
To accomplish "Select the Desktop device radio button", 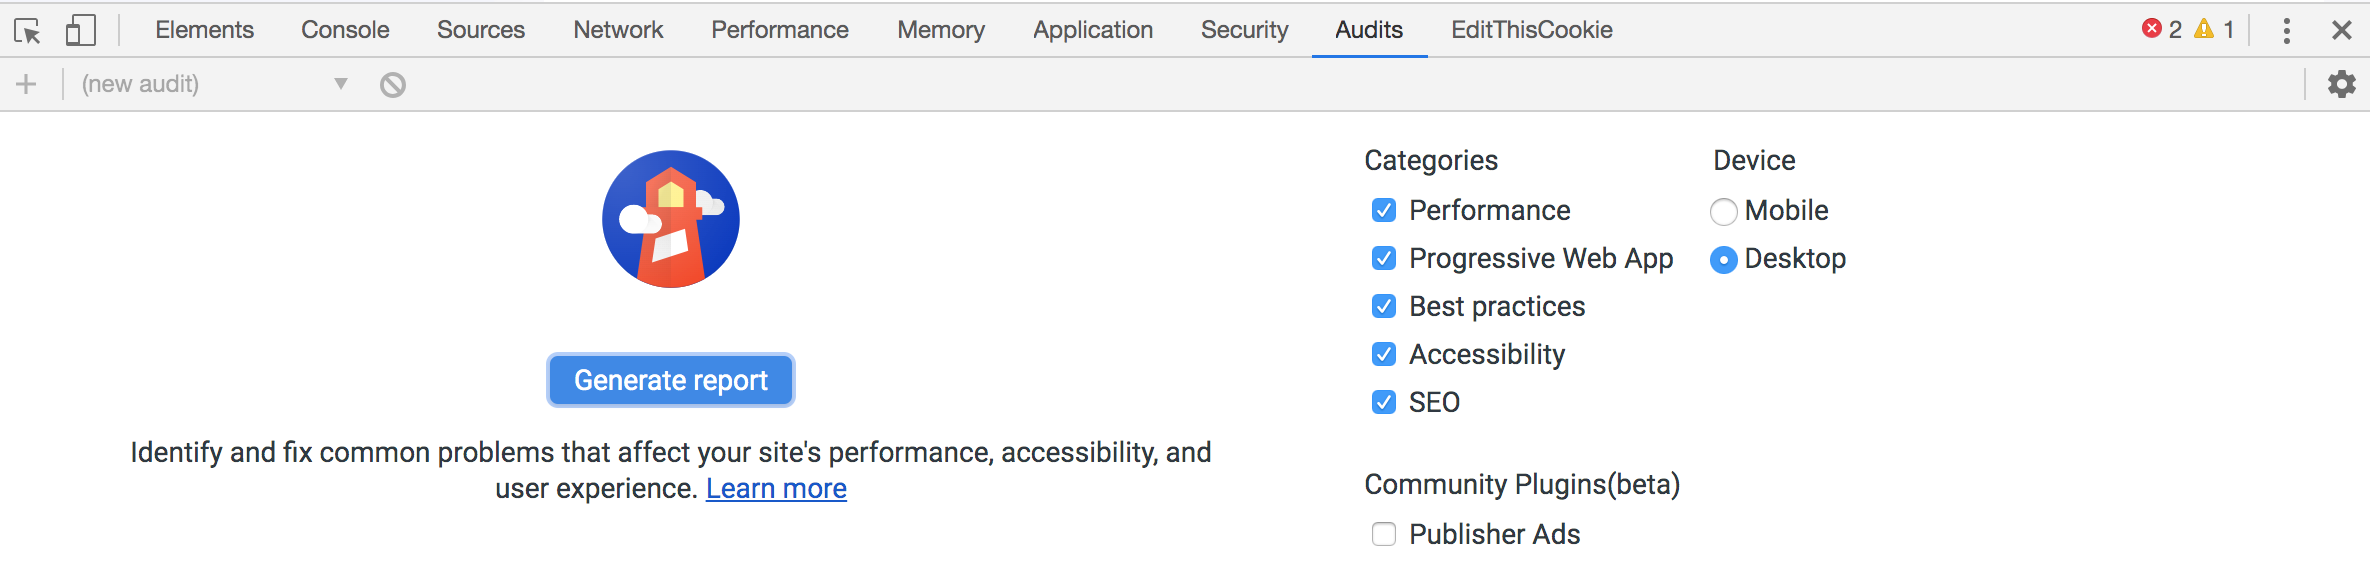I will pos(1724,260).
